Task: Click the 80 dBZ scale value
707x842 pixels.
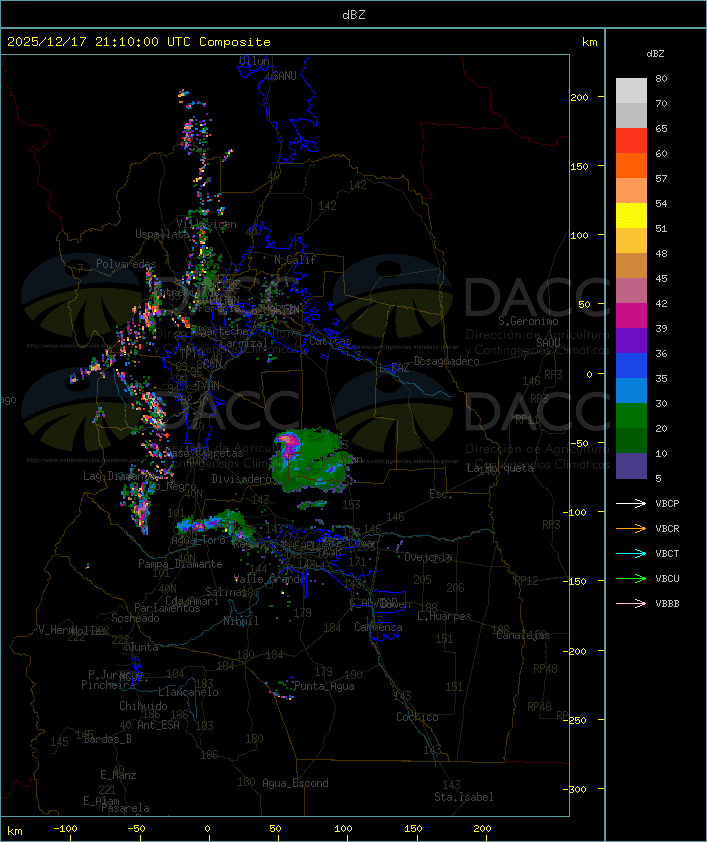Action: [x=661, y=78]
